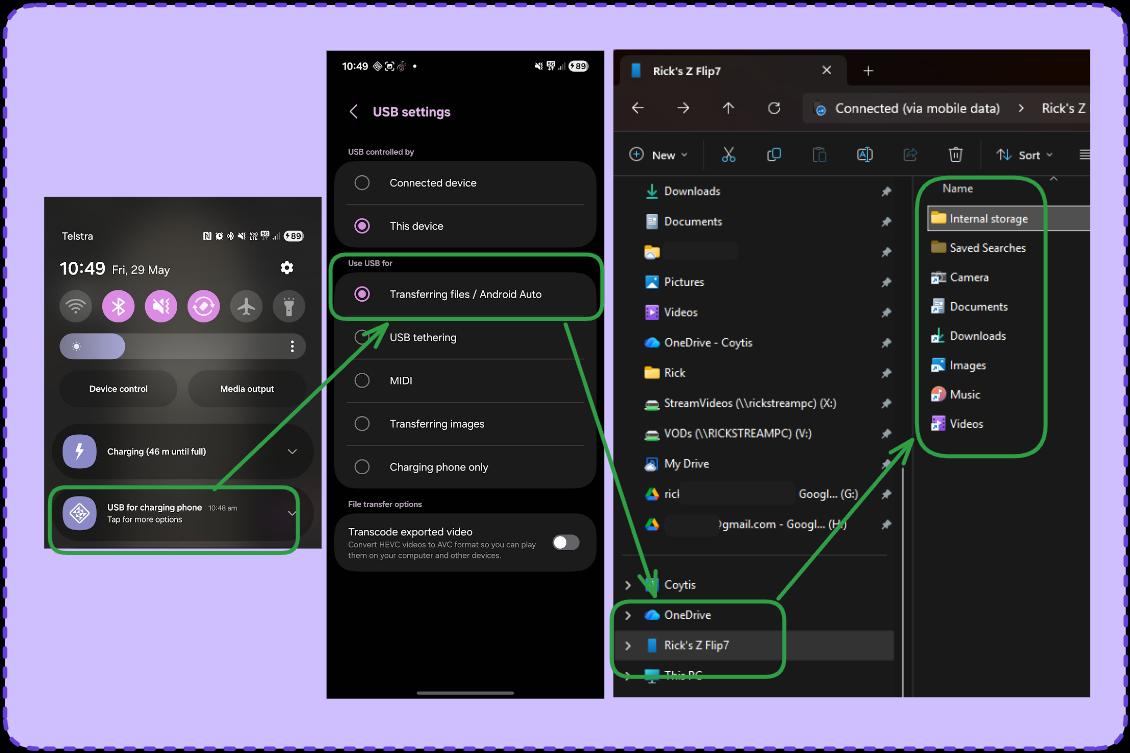
Task: Select This device radio option
Action: coord(466,226)
